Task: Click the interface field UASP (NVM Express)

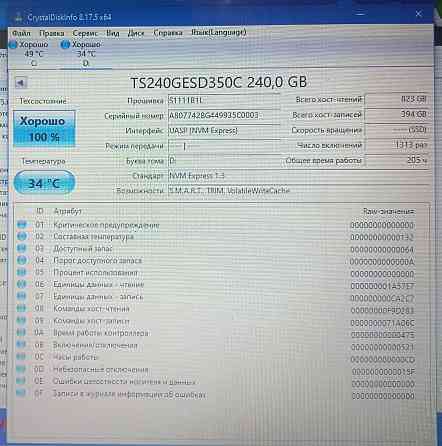Action: tap(224, 131)
